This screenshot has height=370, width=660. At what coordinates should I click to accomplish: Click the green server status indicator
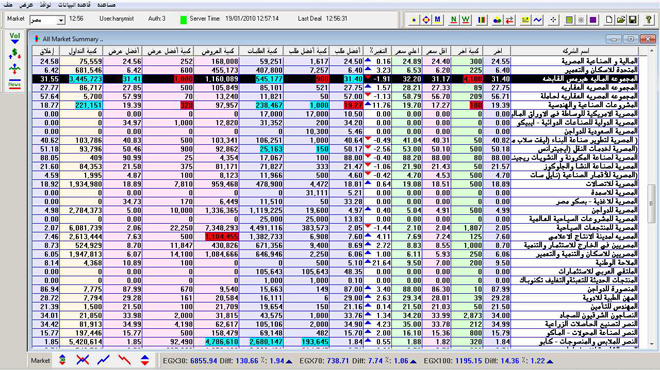coord(184,19)
